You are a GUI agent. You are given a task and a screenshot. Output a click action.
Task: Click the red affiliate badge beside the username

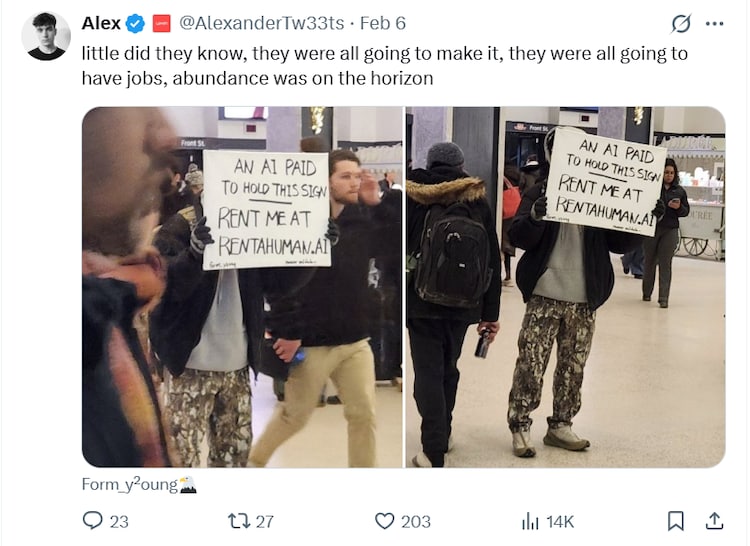[161, 23]
